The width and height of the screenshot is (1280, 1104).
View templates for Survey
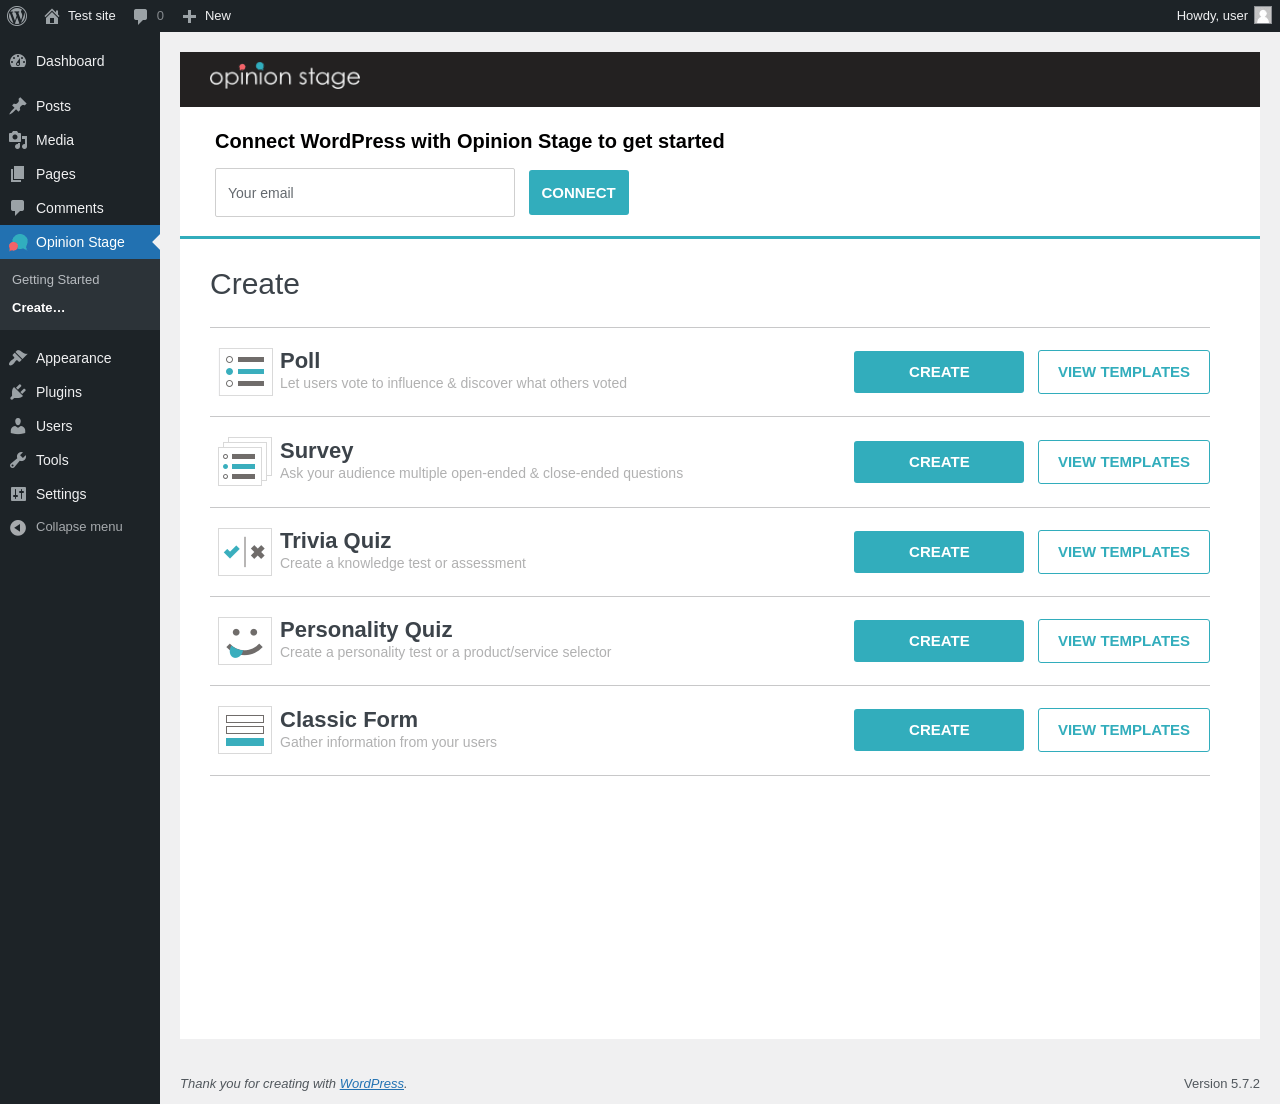1124,462
